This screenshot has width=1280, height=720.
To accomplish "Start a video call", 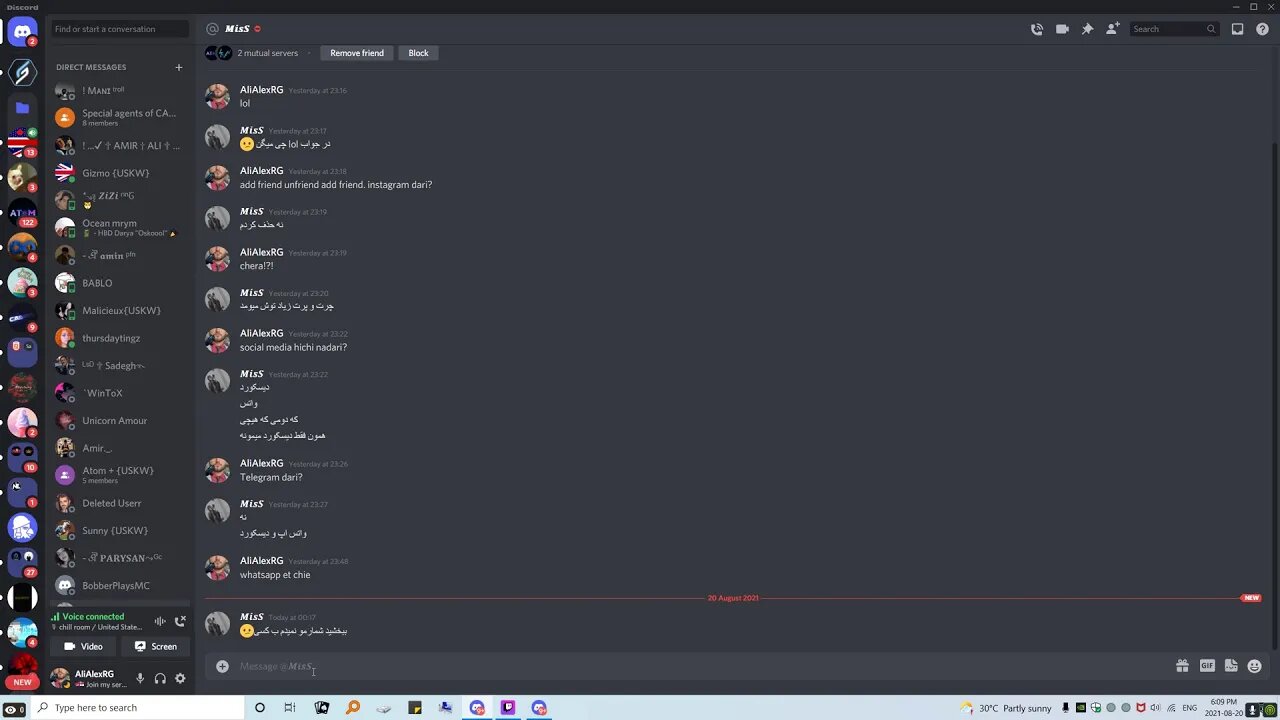I will tap(1062, 29).
